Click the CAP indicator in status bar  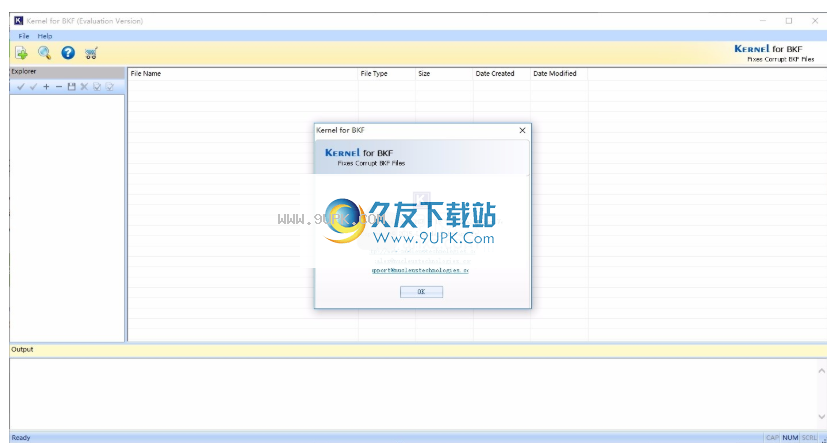772,438
